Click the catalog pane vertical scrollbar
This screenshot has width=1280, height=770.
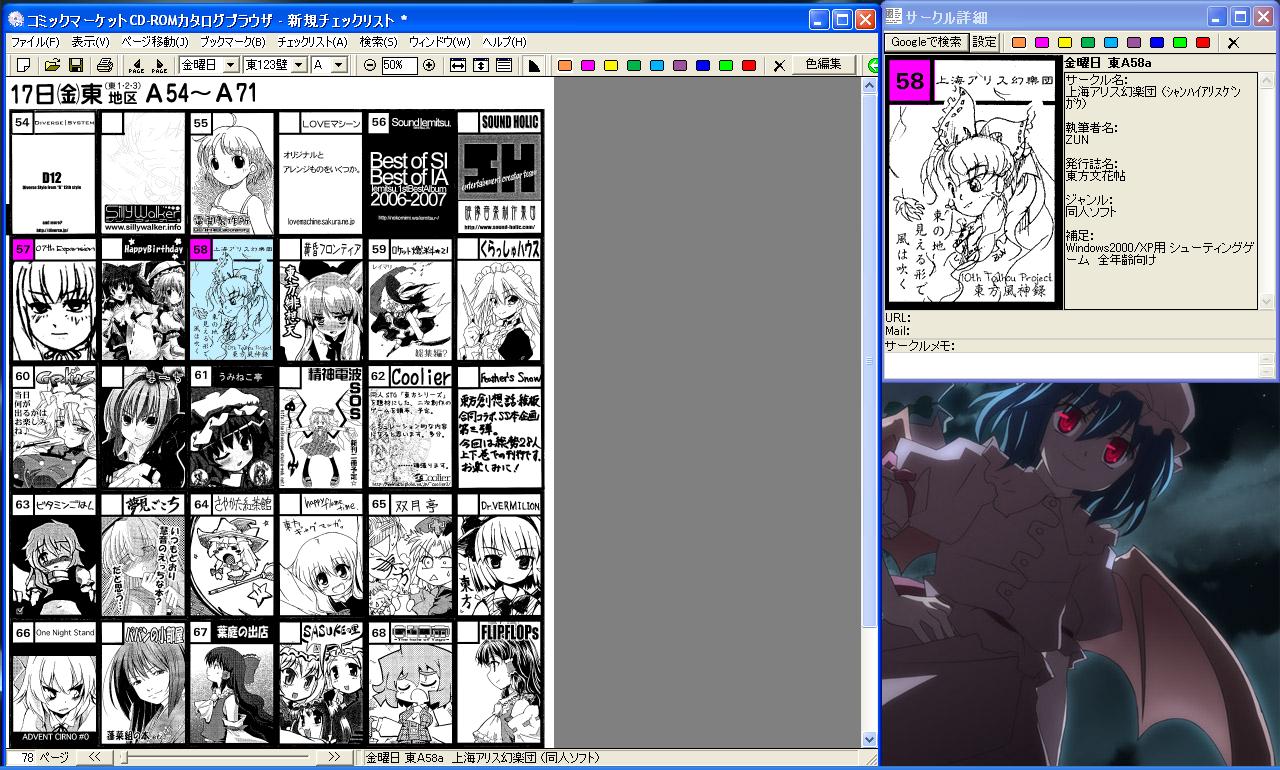pos(869,413)
